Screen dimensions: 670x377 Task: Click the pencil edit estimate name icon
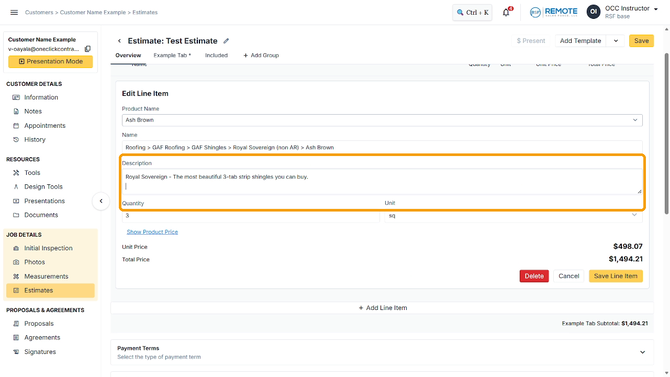226,41
